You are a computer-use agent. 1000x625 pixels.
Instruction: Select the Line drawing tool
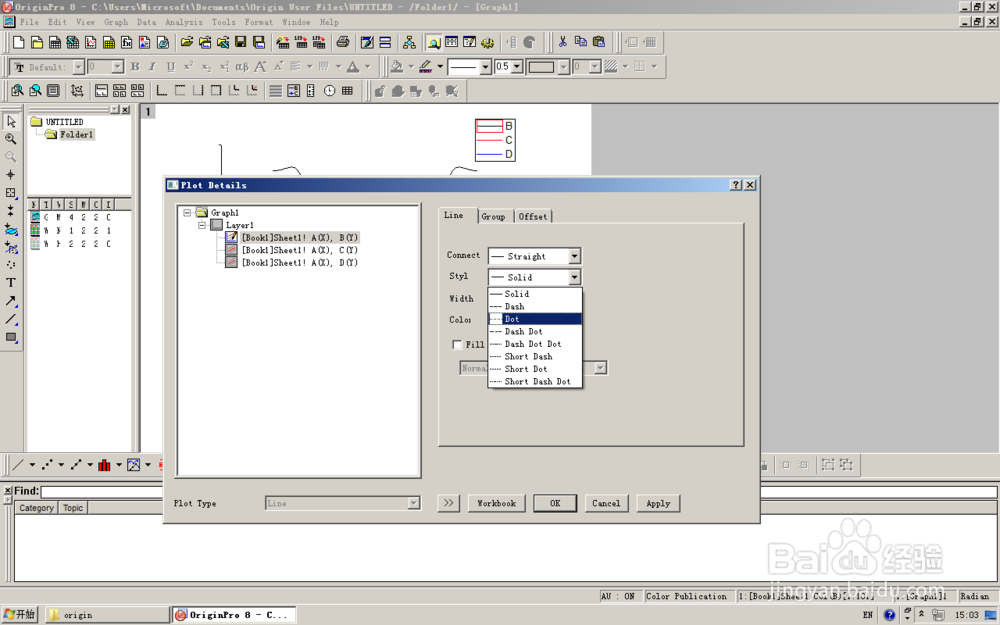(11, 319)
